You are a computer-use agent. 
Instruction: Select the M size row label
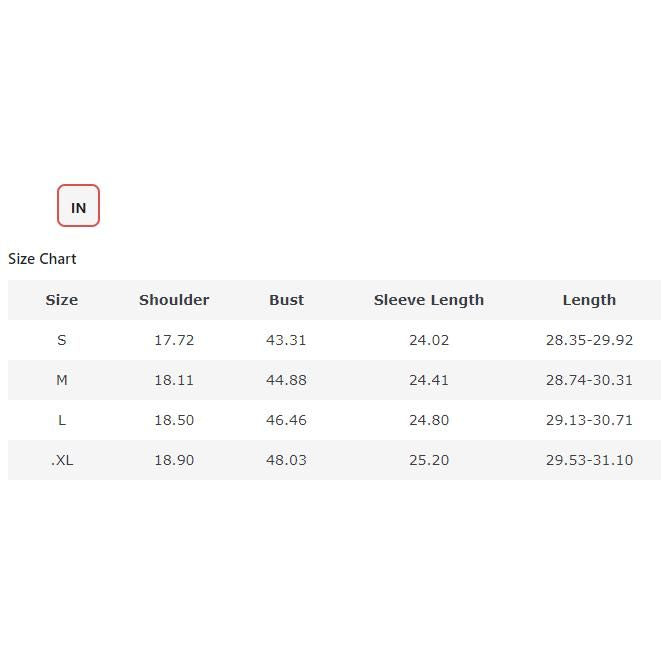pos(61,380)
